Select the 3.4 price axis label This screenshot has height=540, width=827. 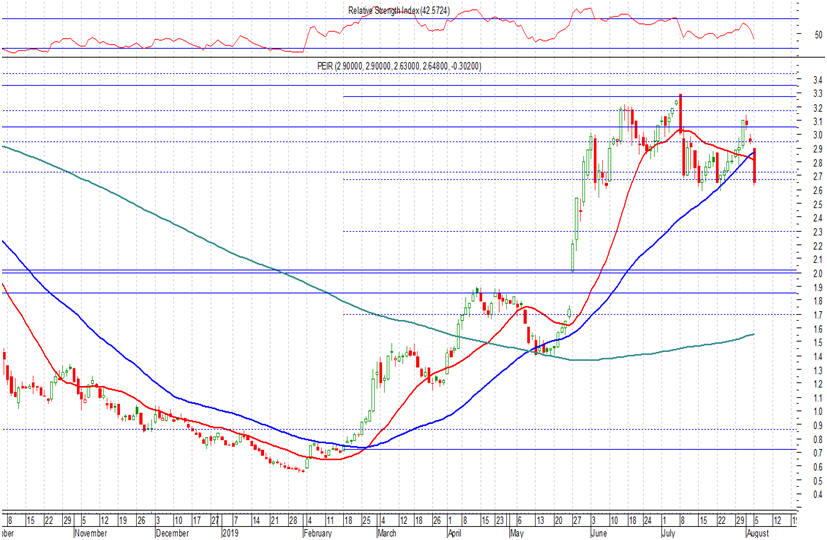tap(818, 80)
